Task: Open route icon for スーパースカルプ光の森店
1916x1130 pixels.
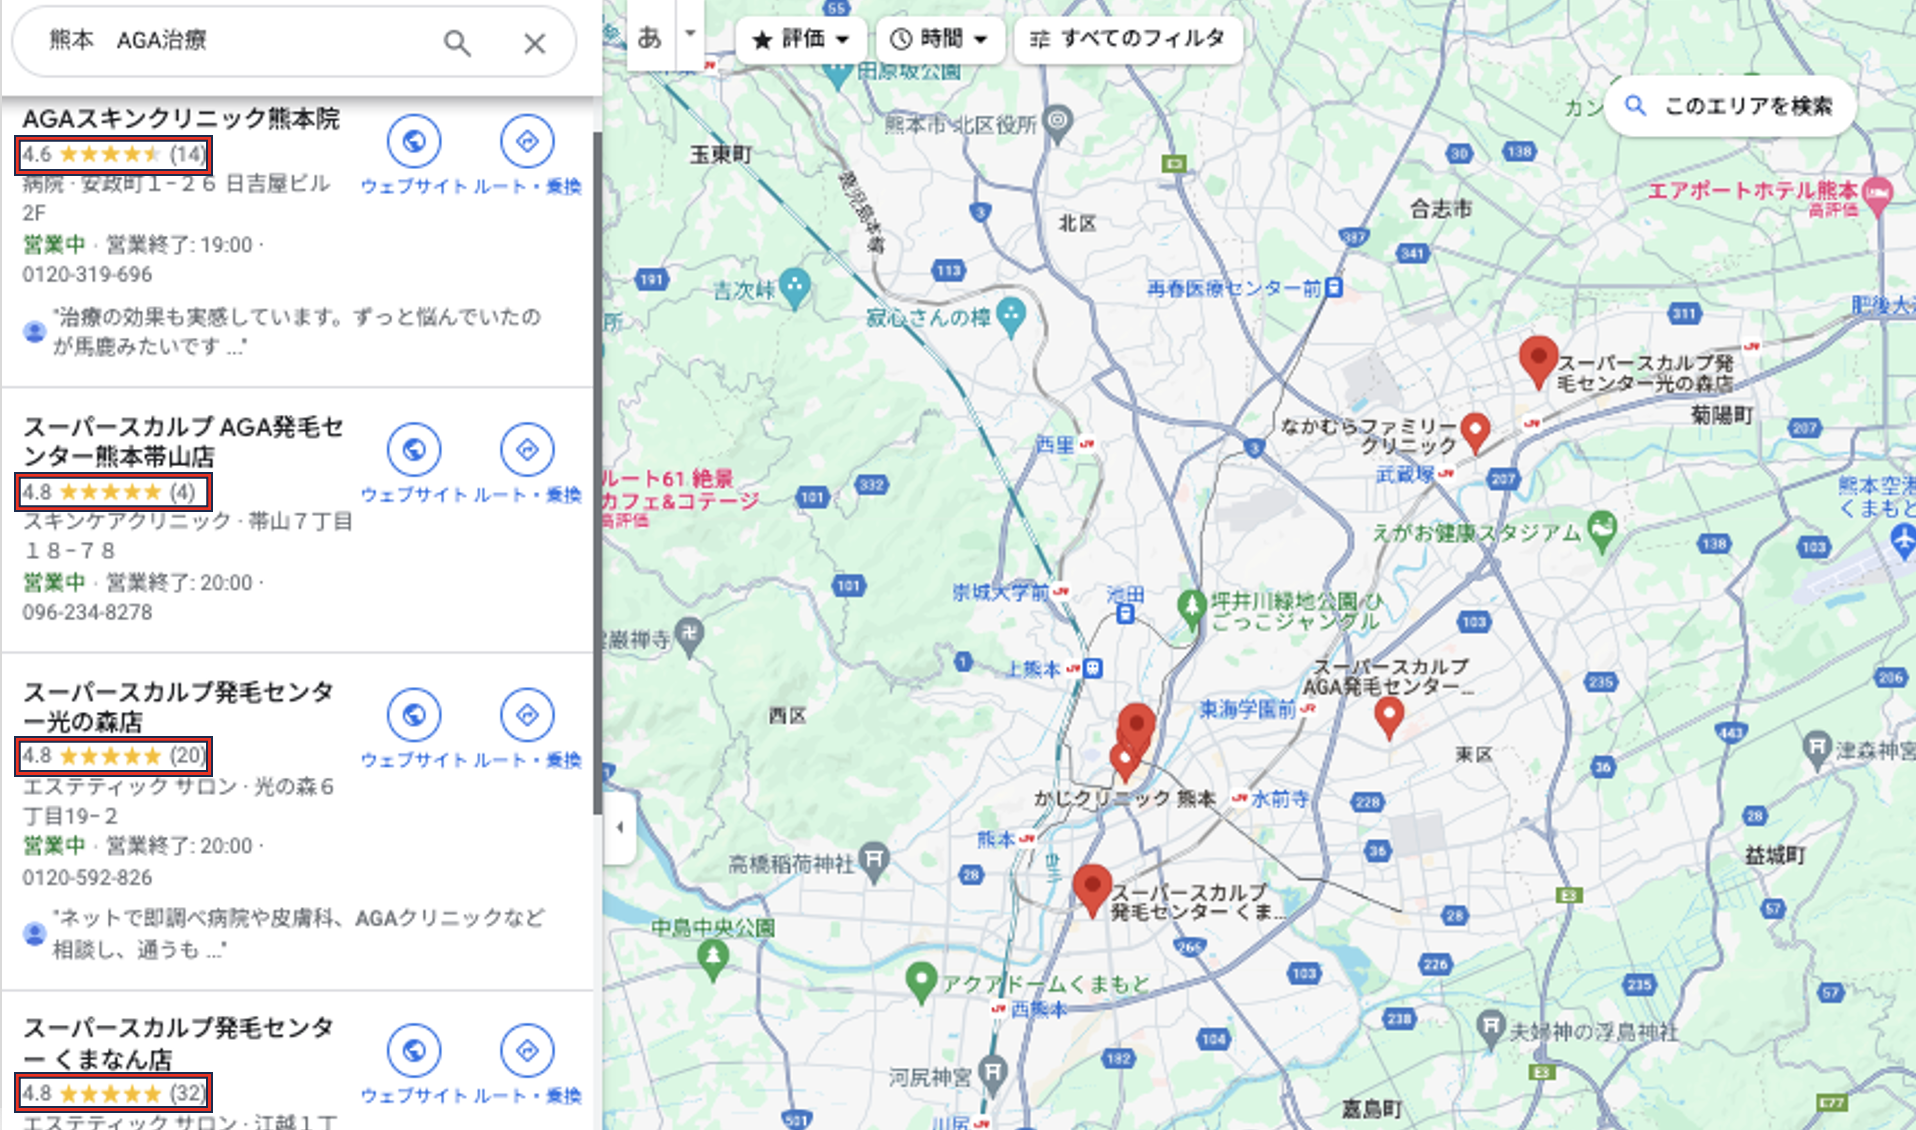Action: [527, 715]
